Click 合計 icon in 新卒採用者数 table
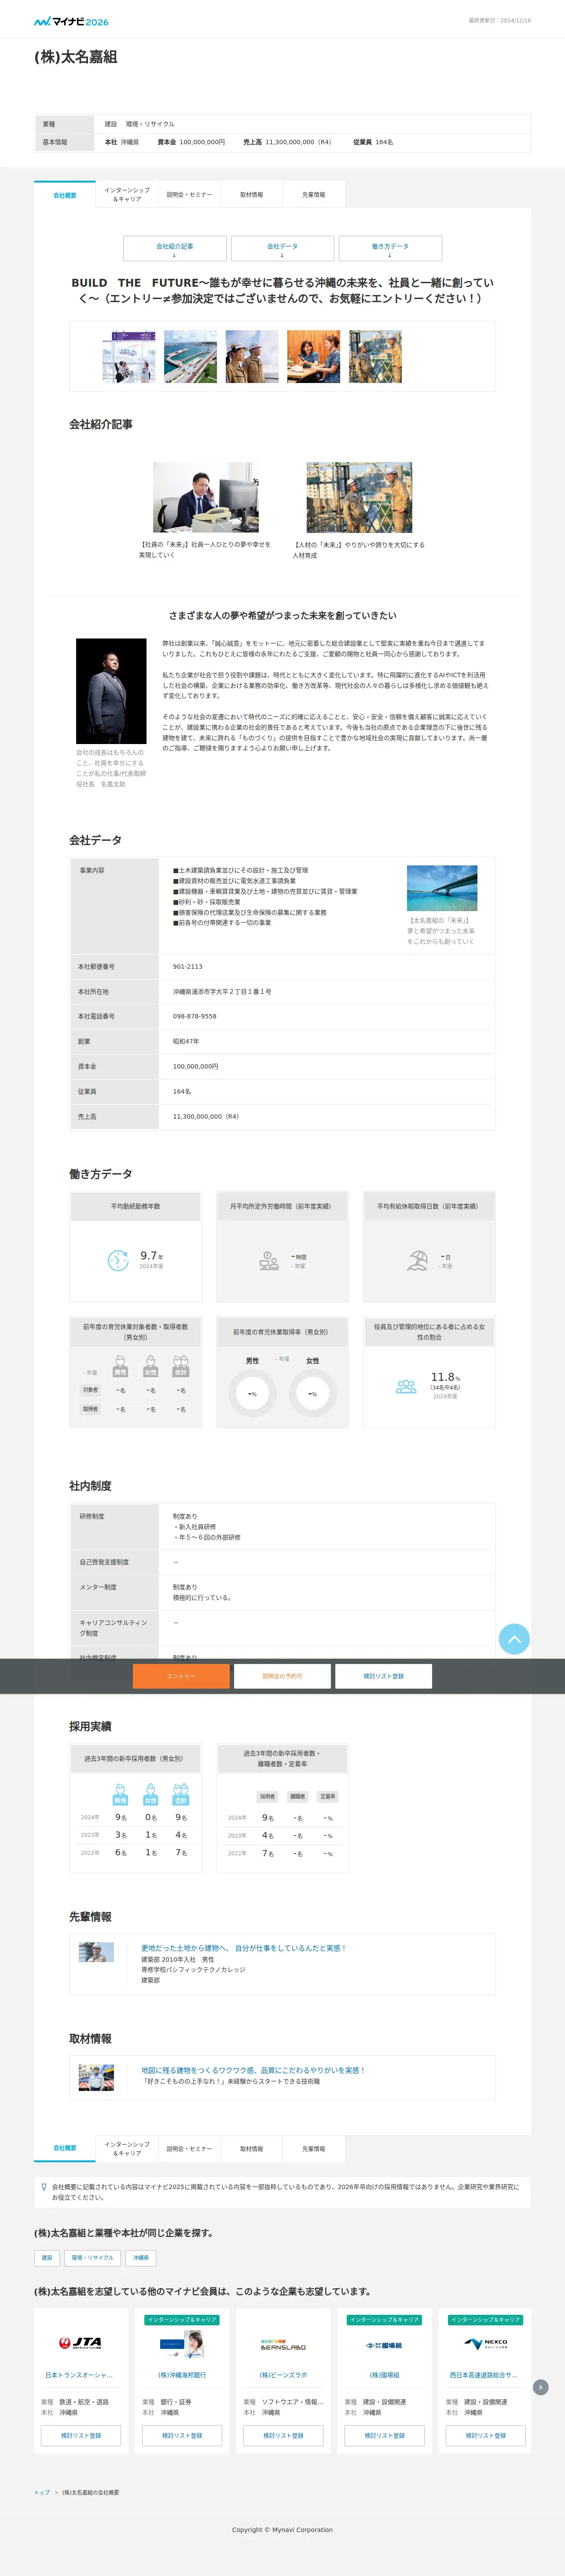565x2576 pixels. click(181, 1794)
